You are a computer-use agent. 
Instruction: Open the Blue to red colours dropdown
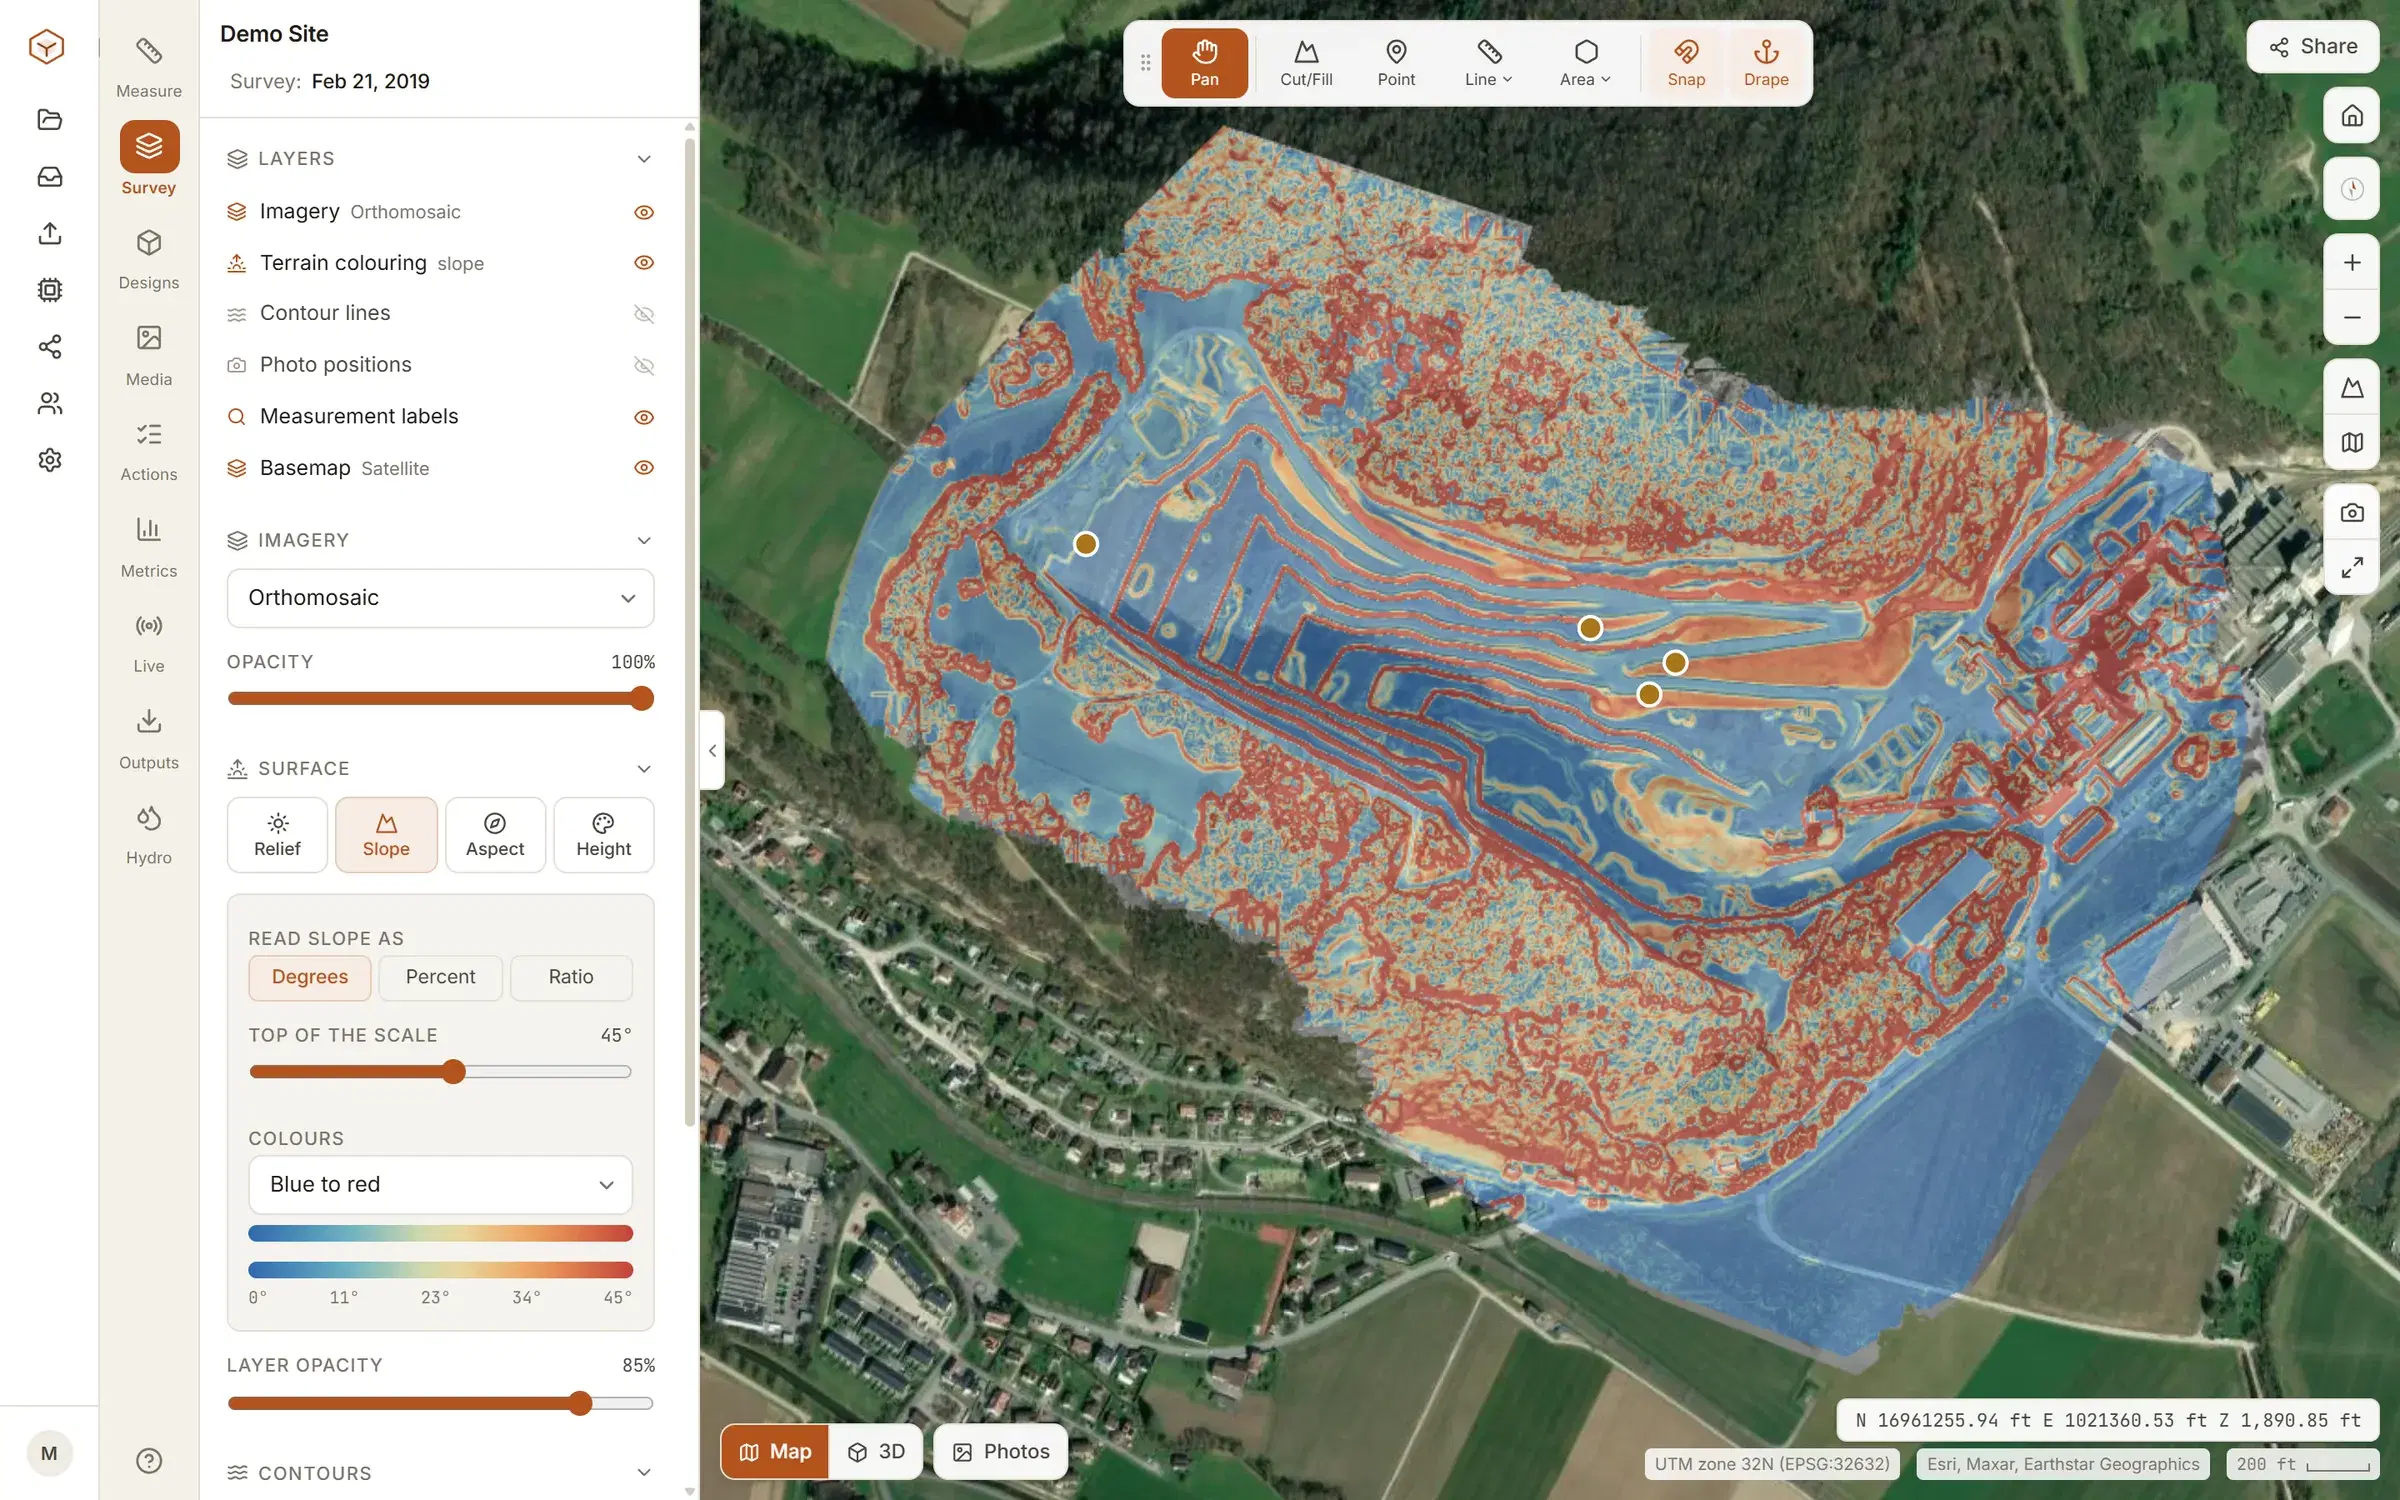click(440, 1184)
